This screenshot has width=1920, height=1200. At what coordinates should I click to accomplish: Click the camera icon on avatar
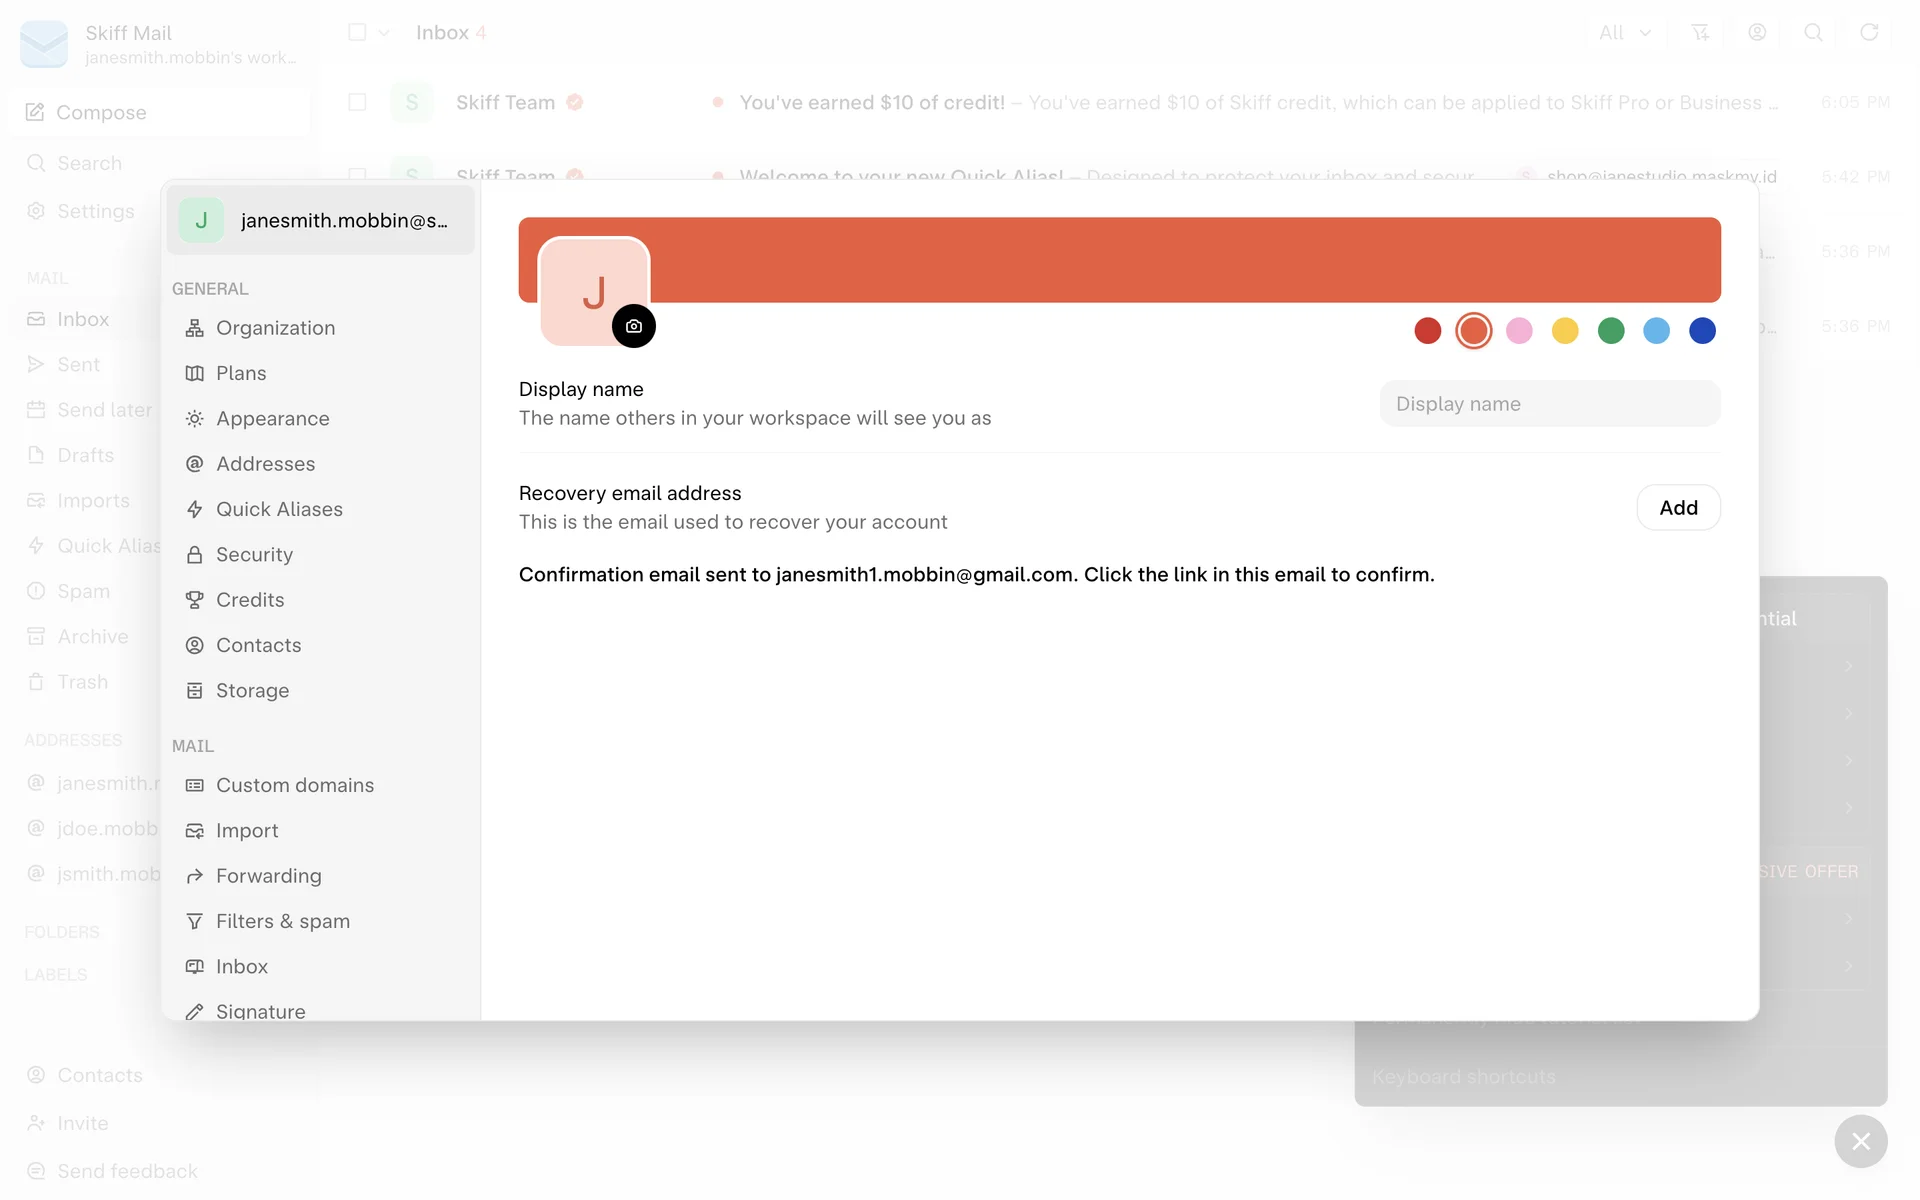click(x=633, y=326)
